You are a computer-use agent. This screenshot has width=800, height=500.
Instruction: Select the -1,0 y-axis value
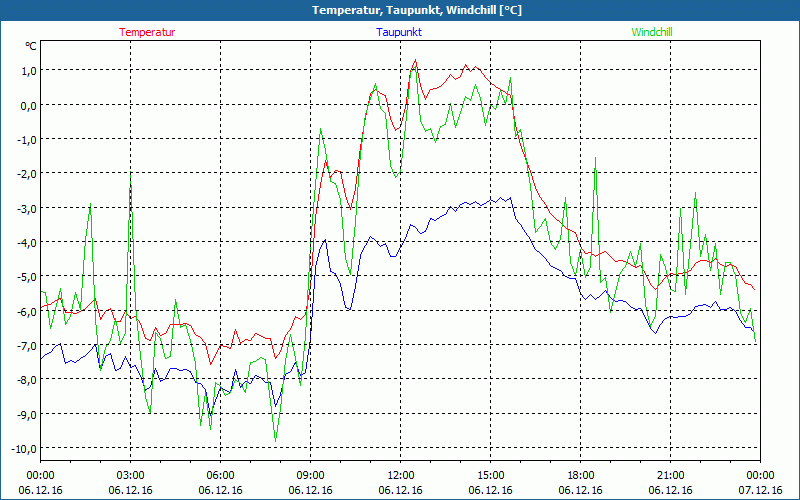[28, 140]
